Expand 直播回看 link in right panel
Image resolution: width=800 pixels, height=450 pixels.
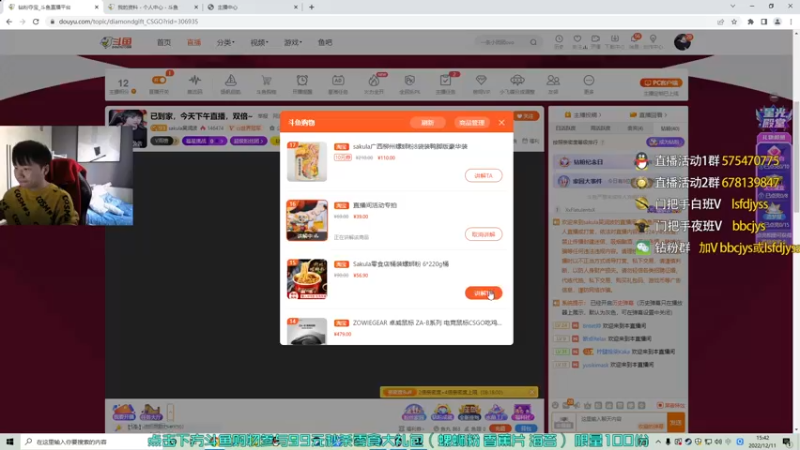click(648, 115)
